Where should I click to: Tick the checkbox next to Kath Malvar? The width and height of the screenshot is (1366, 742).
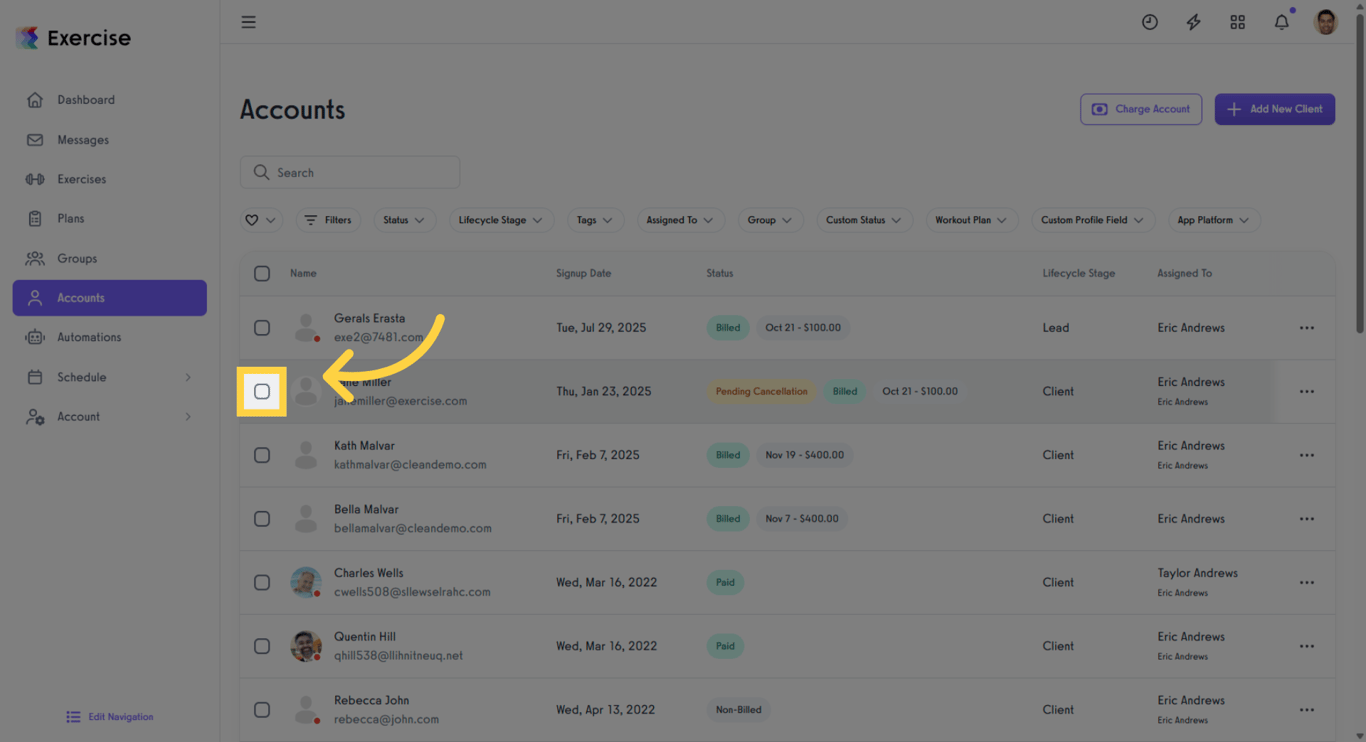coord(262,455)
